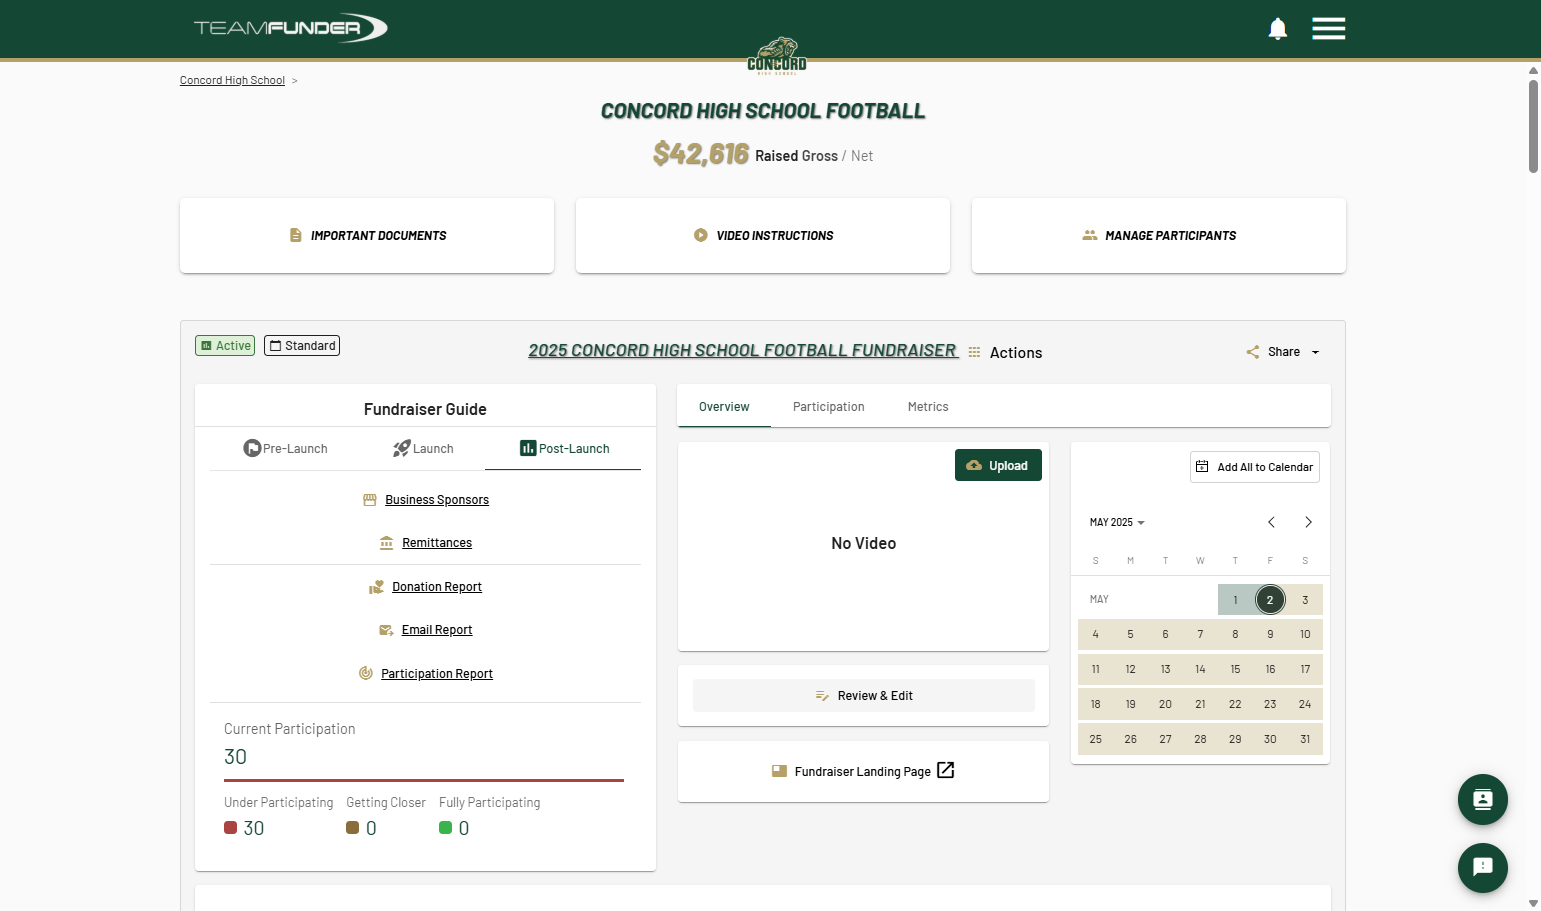Open Manage Participants
This screenshot has height=911, width=1541.
[x=1159, y=236]
